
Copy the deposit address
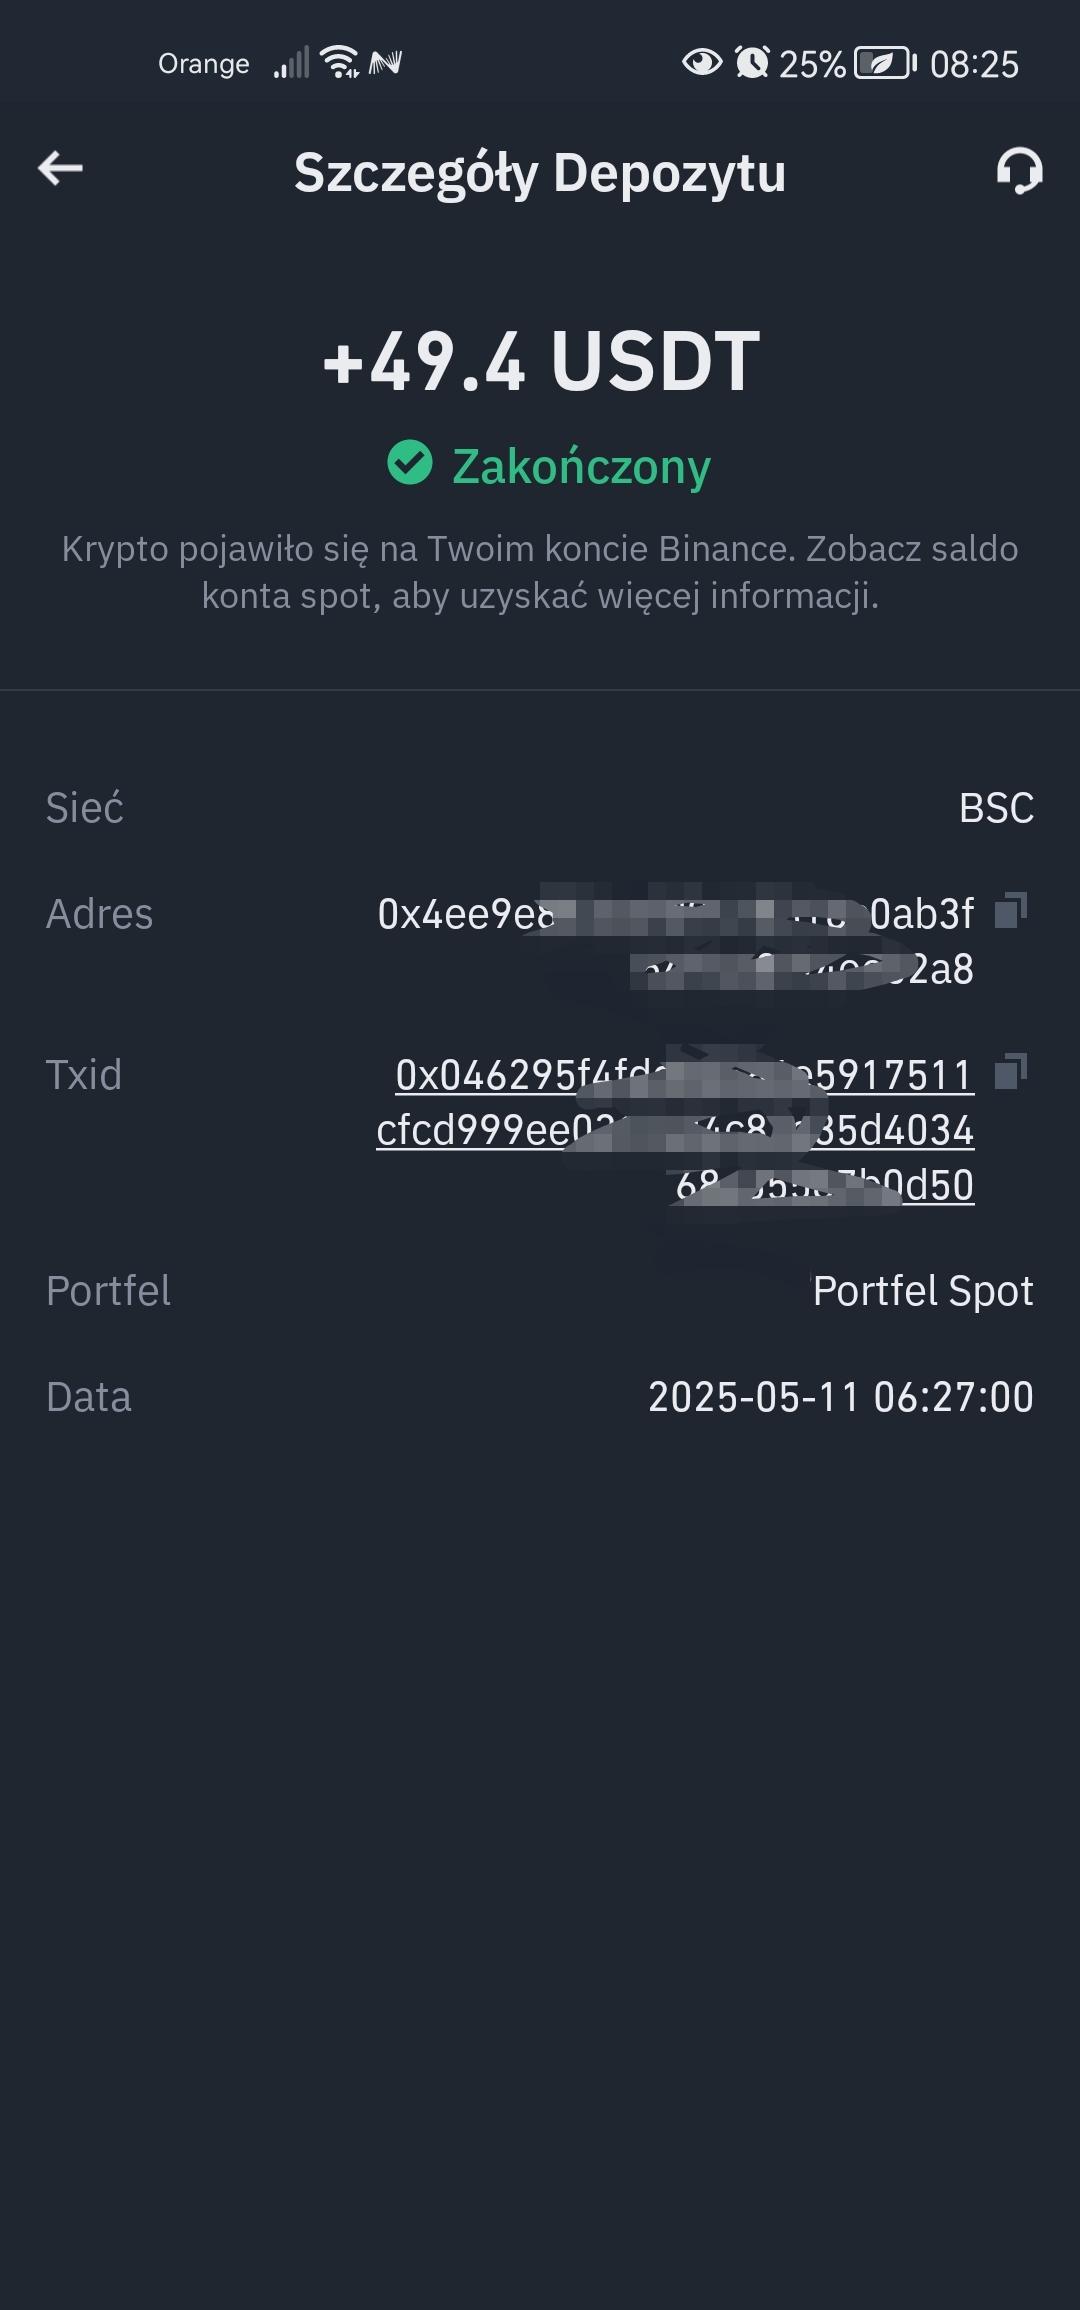pyautogui.click(x=1011, y=911)
